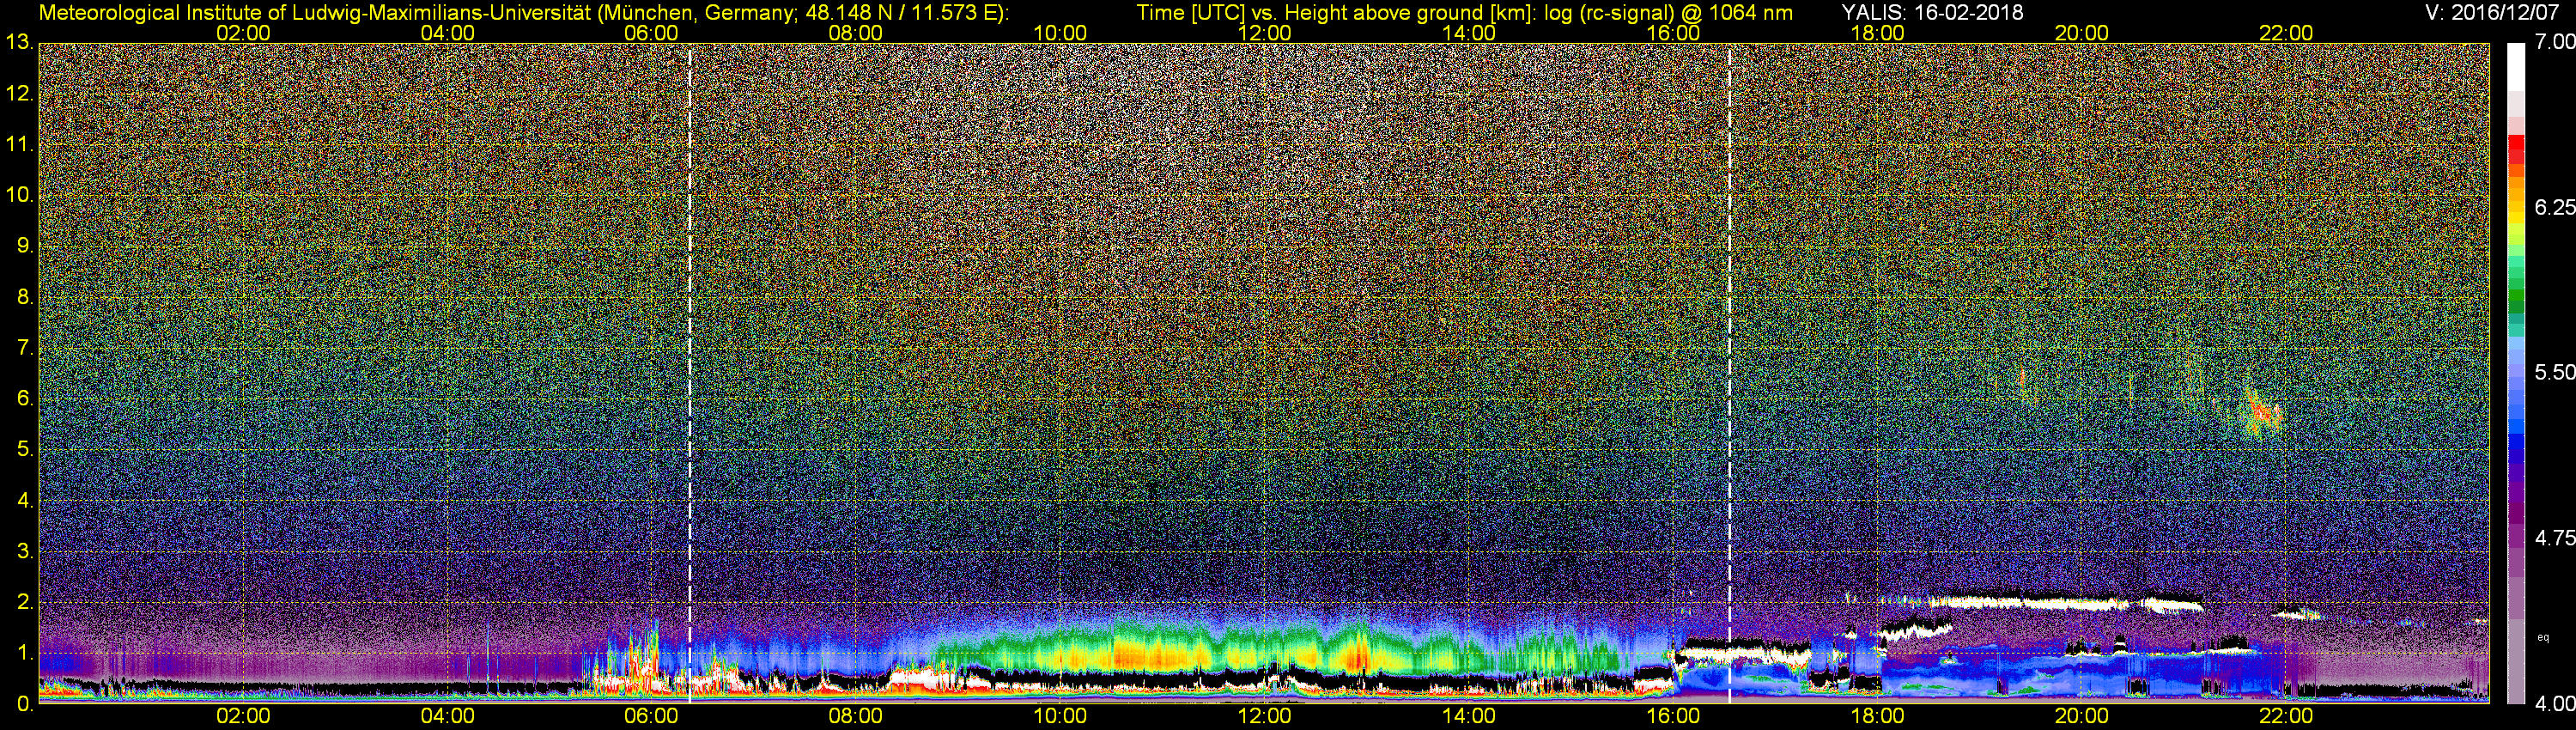Click the '12:00' label on the top time axis

1264,33
